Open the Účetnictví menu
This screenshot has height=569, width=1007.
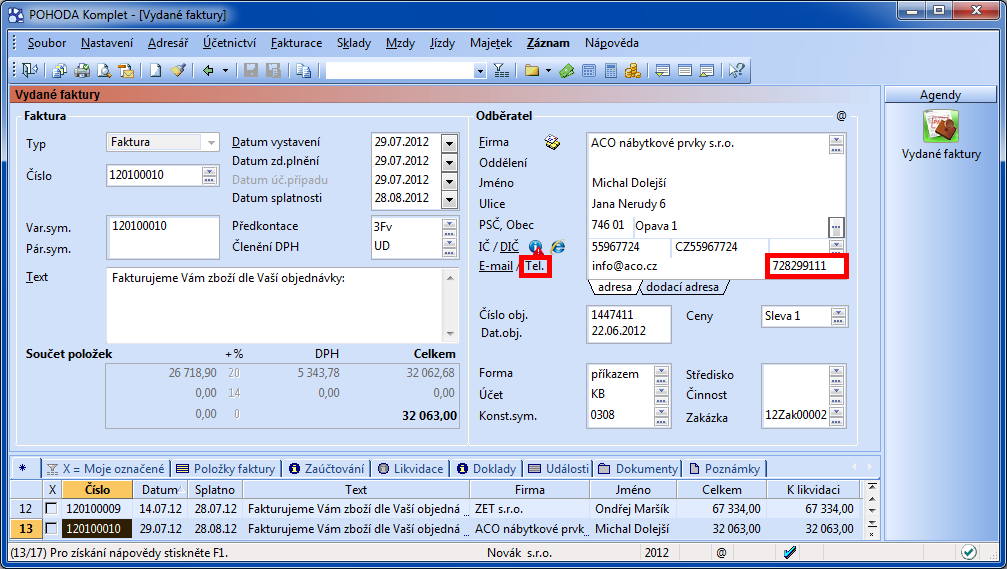[x=229, y=43]
